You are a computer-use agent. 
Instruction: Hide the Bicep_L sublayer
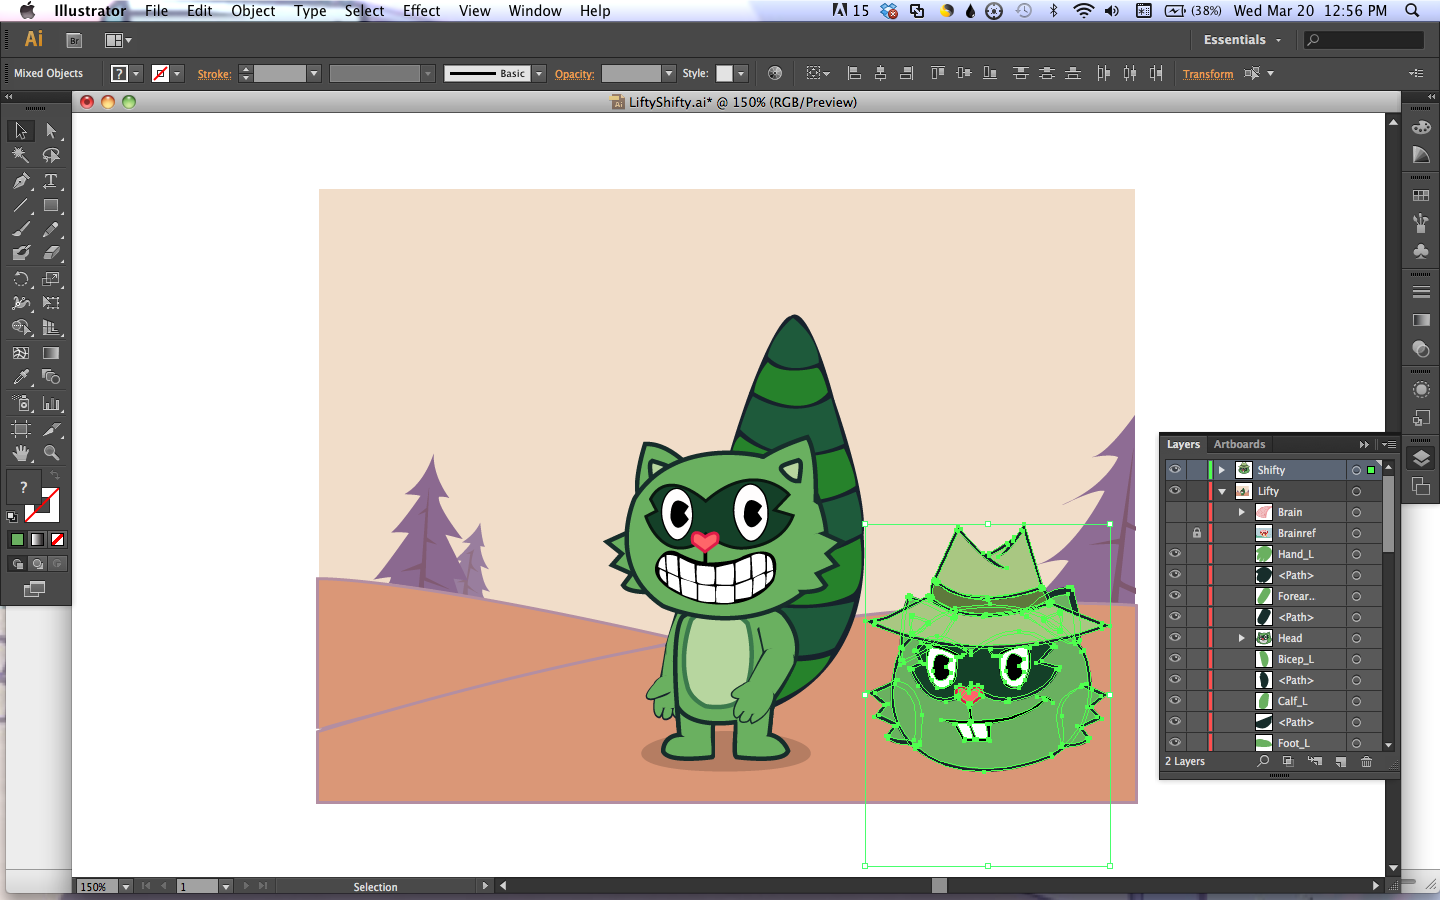pos(1175,659)
